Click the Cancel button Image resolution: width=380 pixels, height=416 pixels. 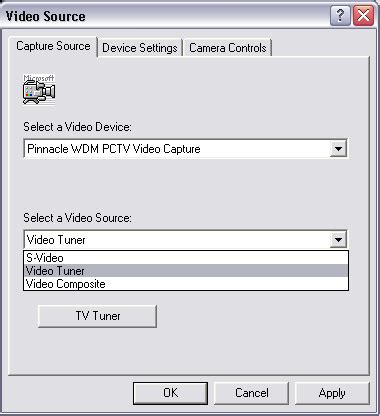tap(251, 393)
